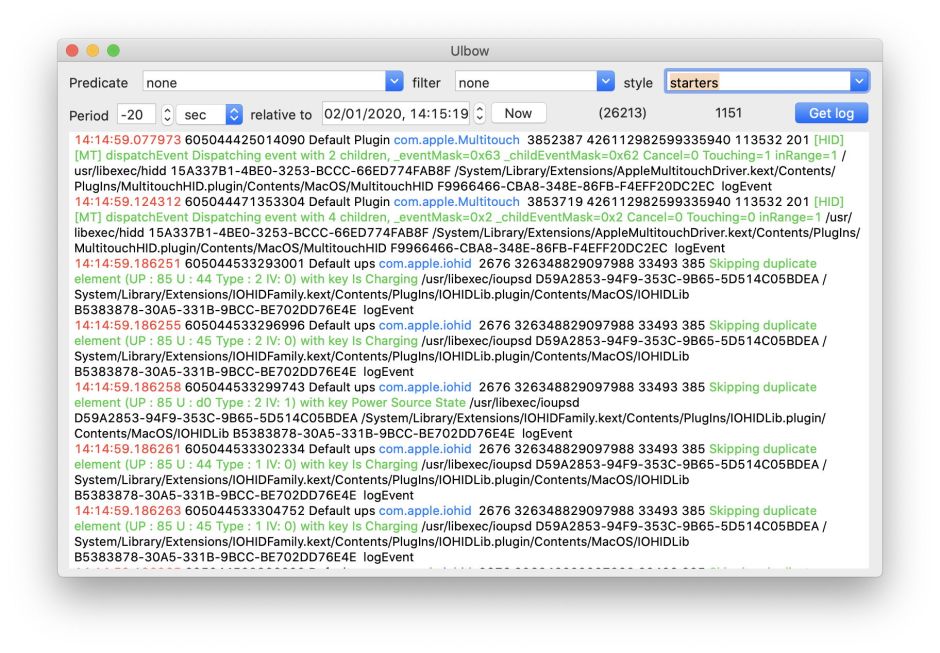The image size is (940, 653).
Task: Click the first log timestamp 14:14:59.077973
Action: point(128,140)
